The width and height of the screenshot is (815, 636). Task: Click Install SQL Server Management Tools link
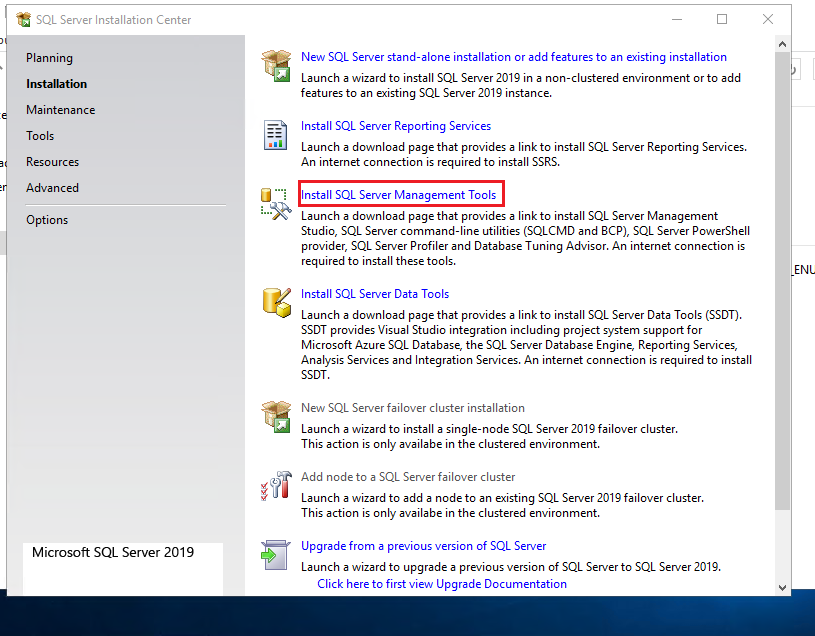[x=398, y=195]
